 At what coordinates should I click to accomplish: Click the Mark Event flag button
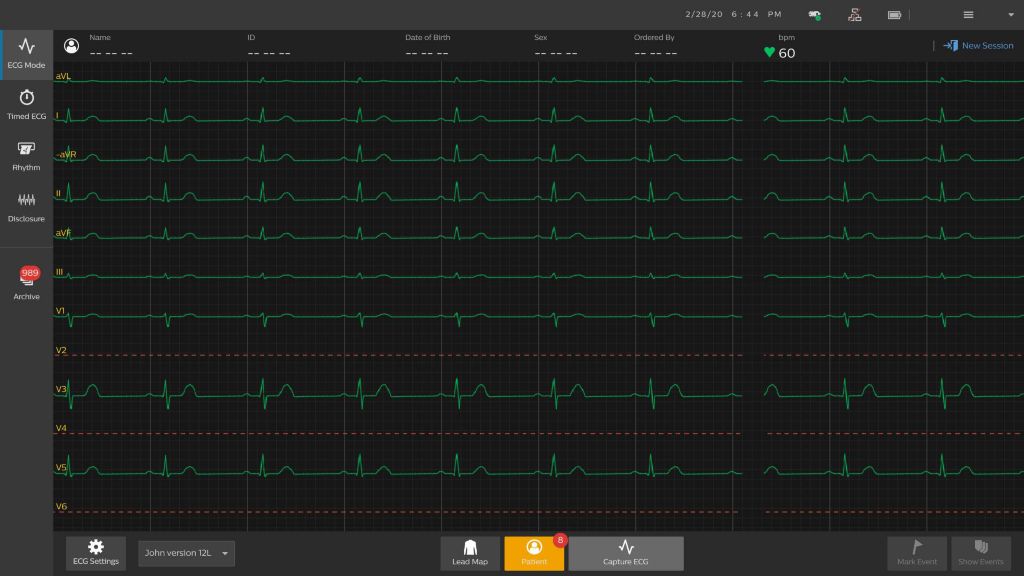[916, 553]
